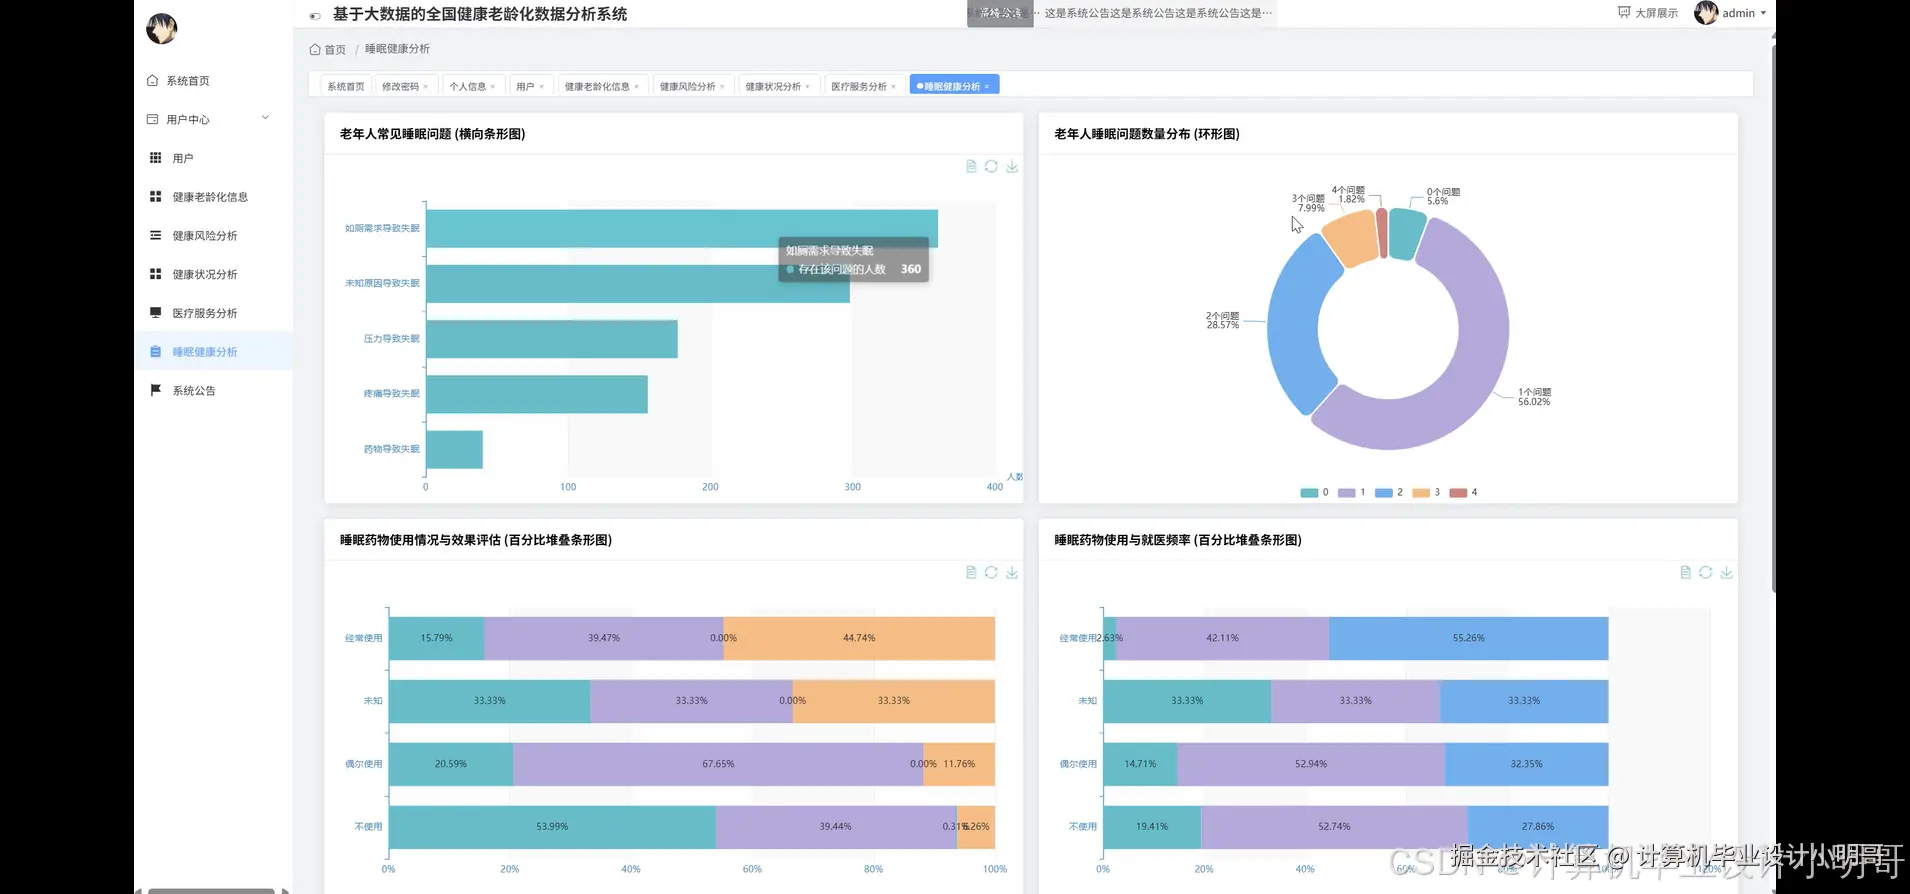The image size is (1910, 894).
Task: Click the 3个问题 orange donut segment
Action: point(1352,238)
